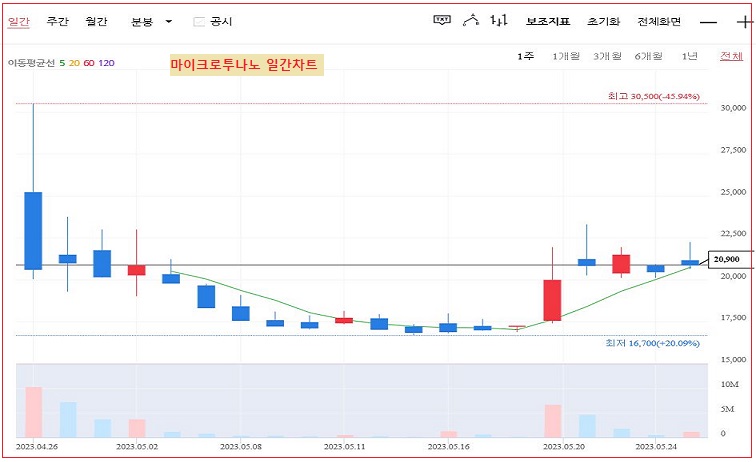Click the 최저 16,700 low price label
The image size is (756, 462).
click(x=652, y=343)
